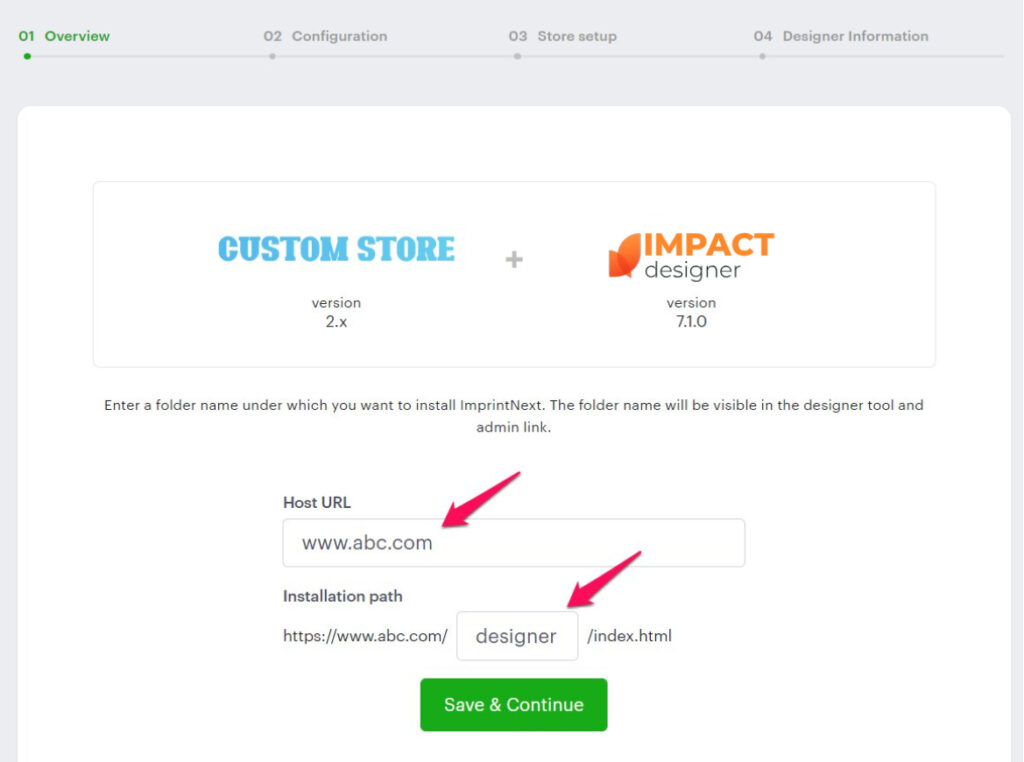Click the Installation path label
The image size is (1024, 762).
[343, 596]
